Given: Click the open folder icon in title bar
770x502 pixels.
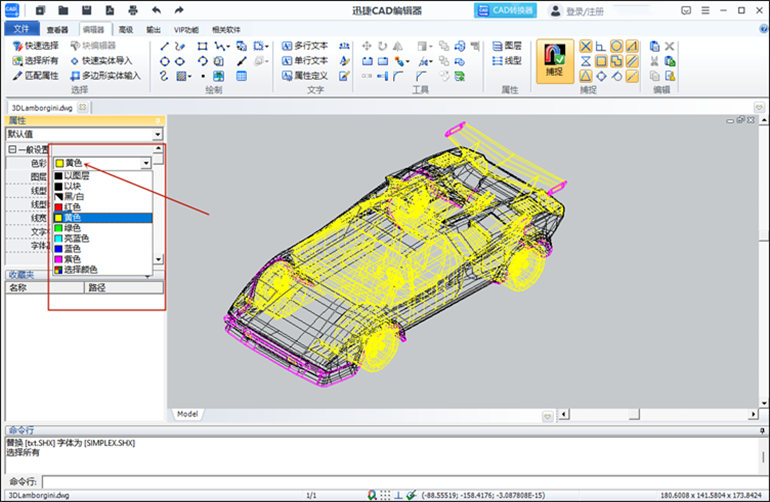Looking at the screenshot, I should pyautogui.click(x=63, y=10).
